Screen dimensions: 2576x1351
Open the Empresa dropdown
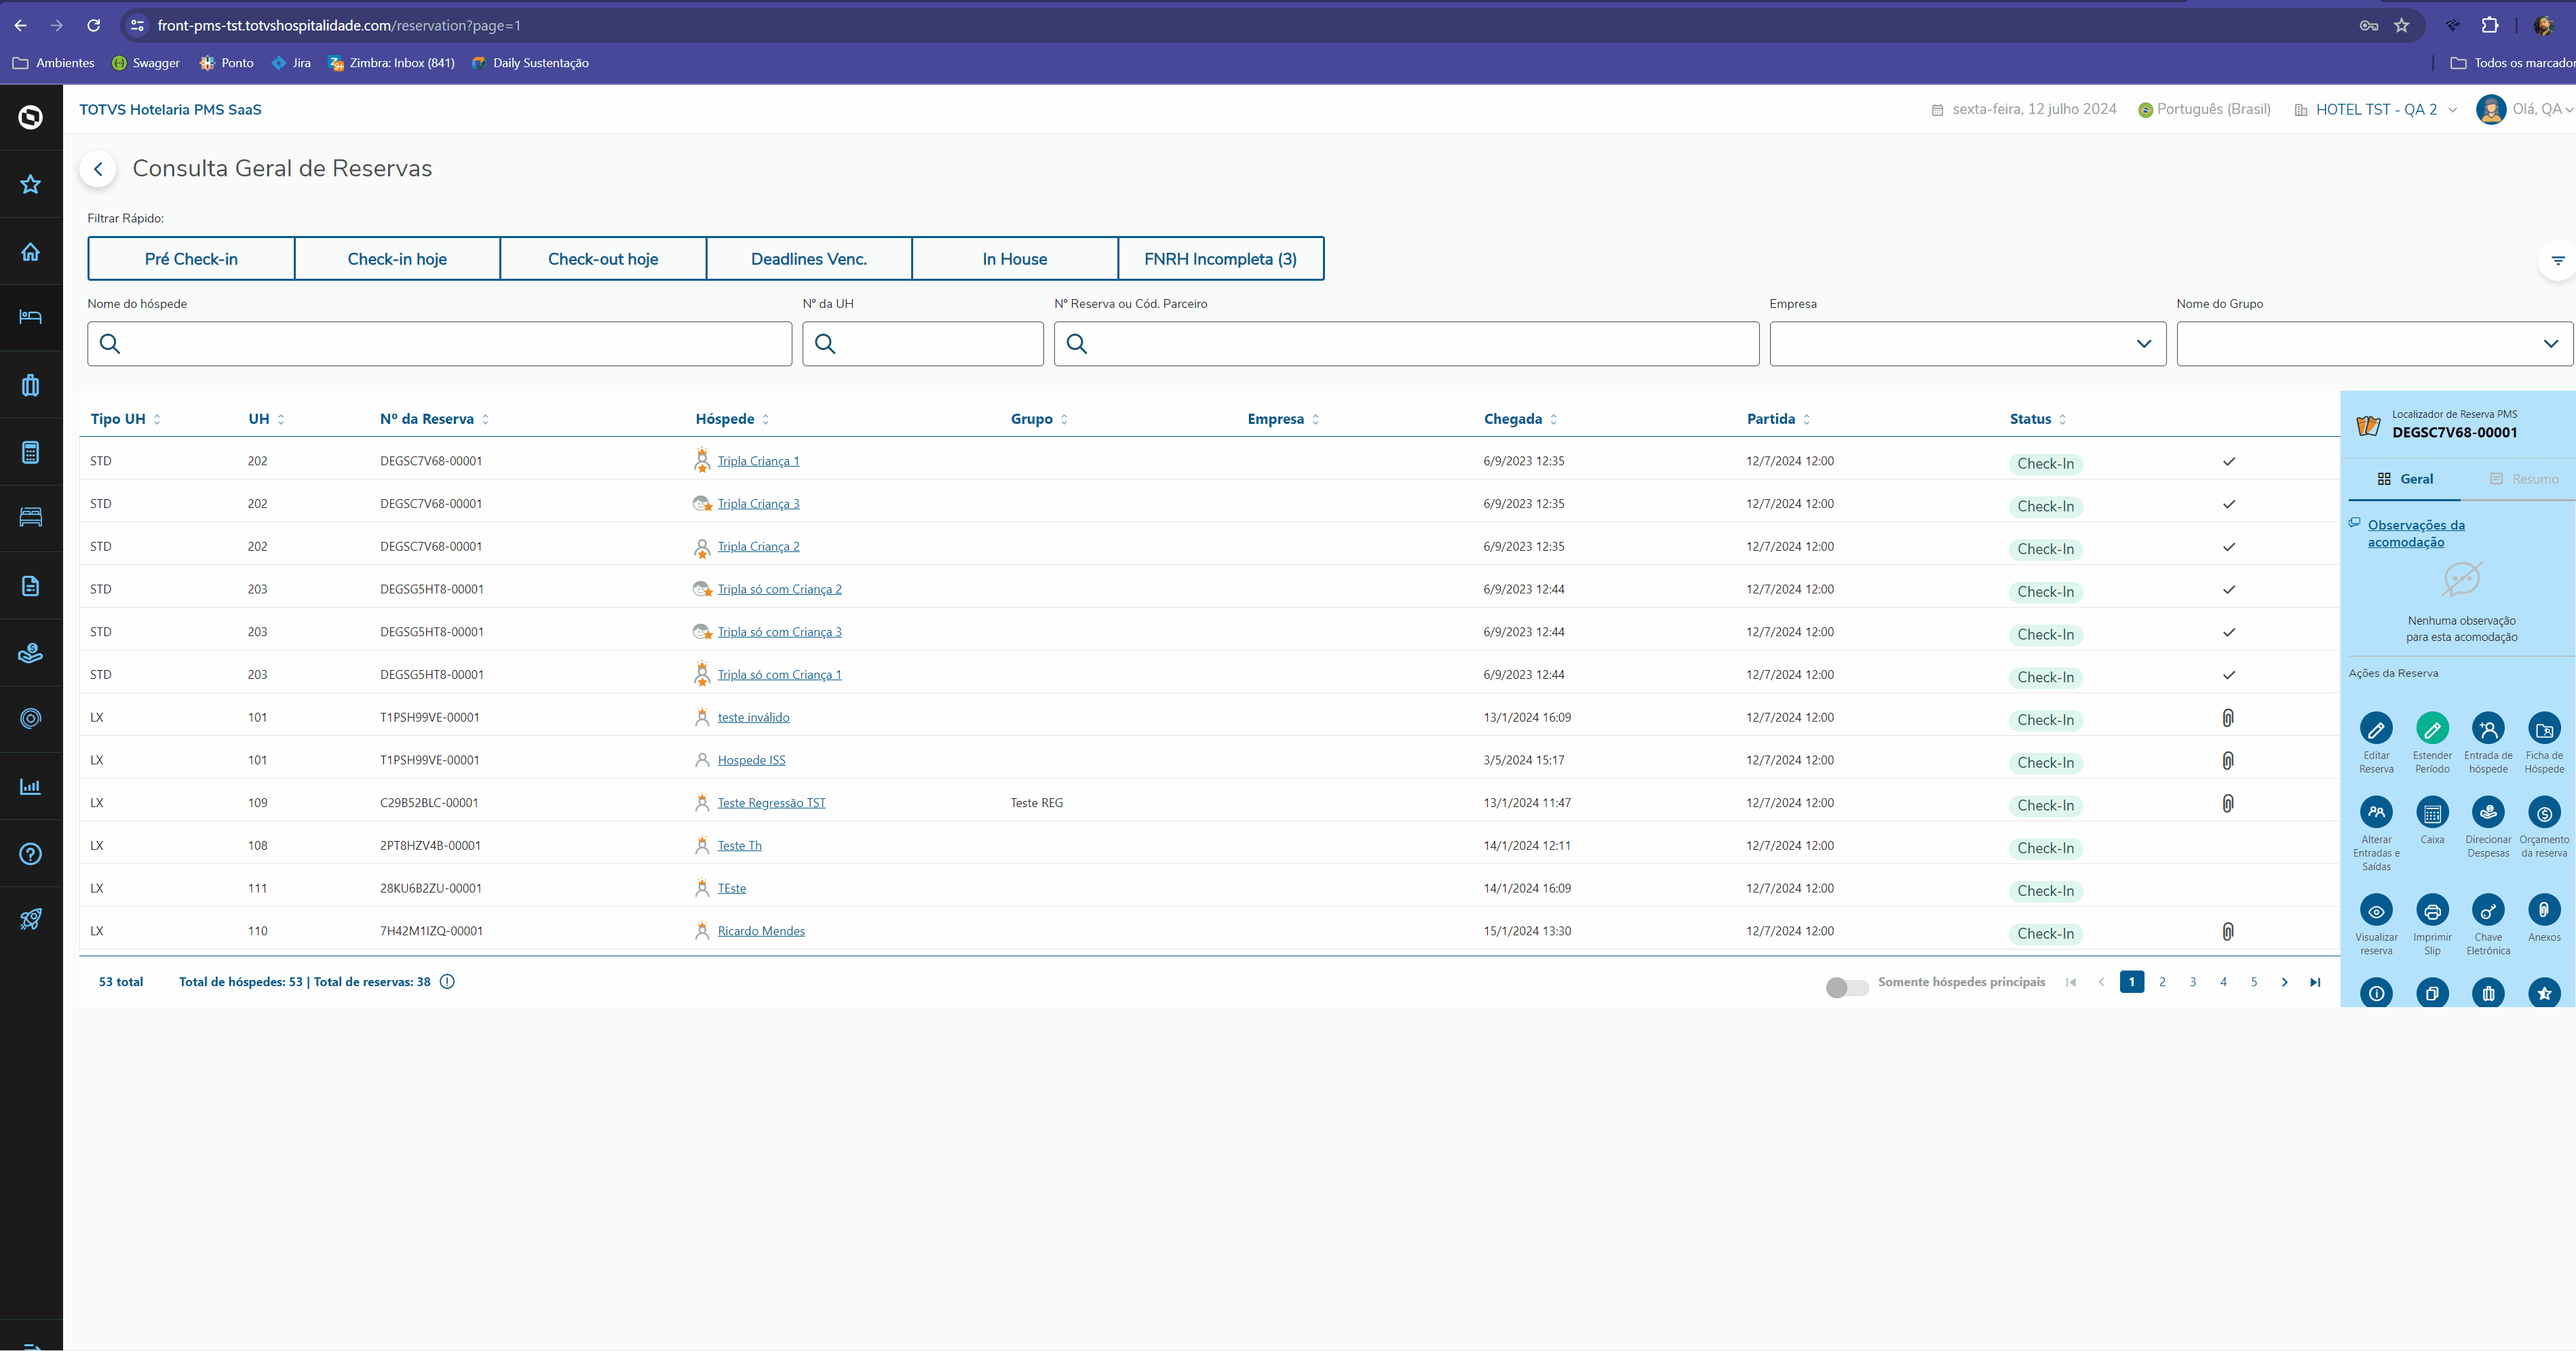[1967, 344]
